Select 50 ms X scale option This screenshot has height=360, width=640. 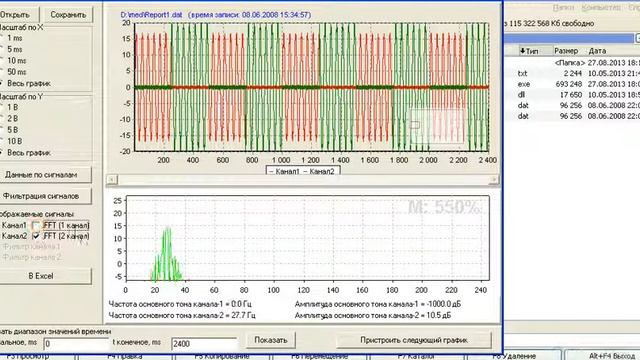[13, 72]
